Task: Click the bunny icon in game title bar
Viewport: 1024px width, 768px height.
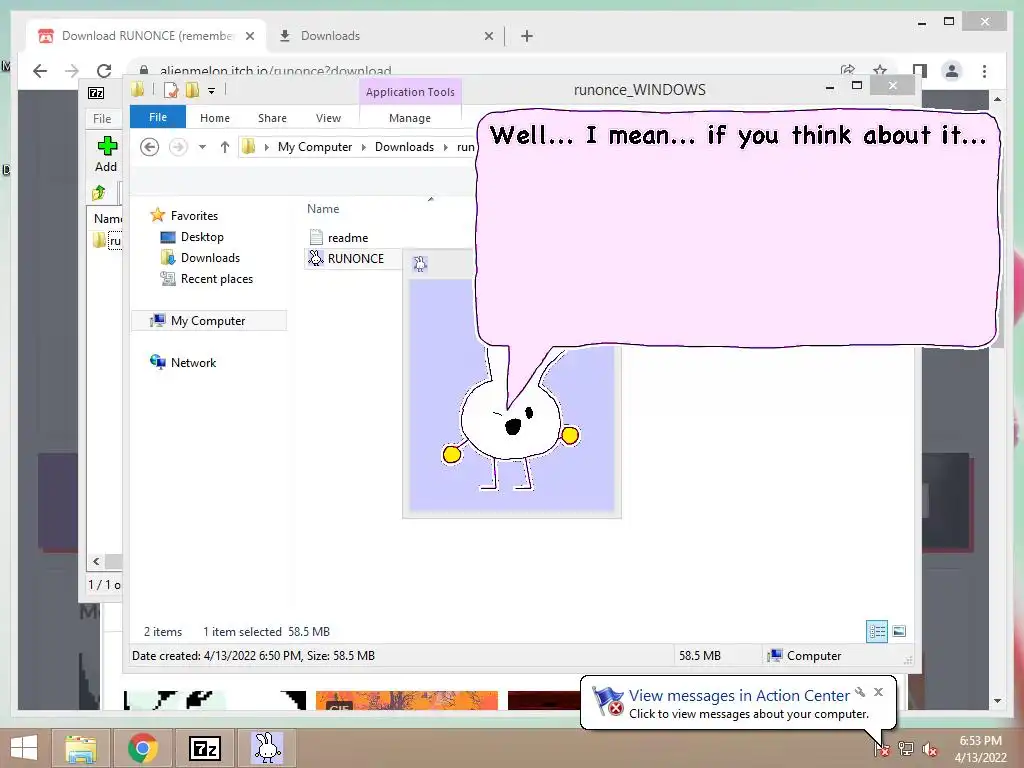Action: pos(420,264)
